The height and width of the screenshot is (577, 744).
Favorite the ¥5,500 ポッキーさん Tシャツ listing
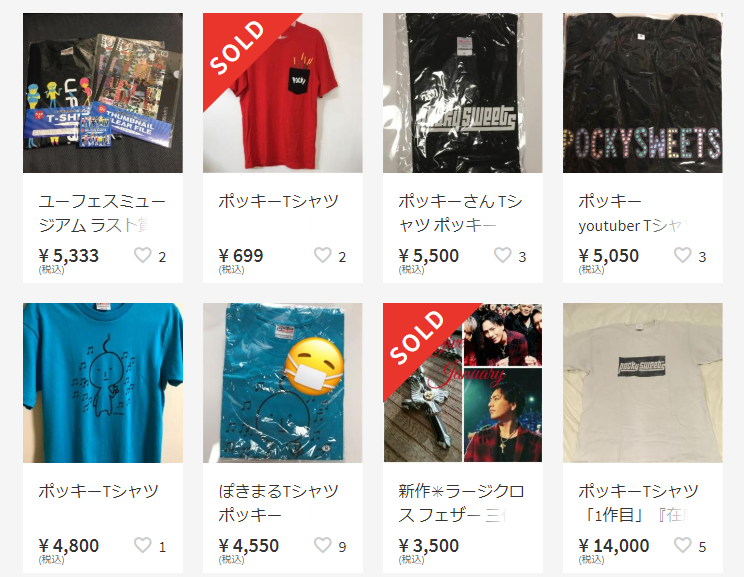coord(502,255)
